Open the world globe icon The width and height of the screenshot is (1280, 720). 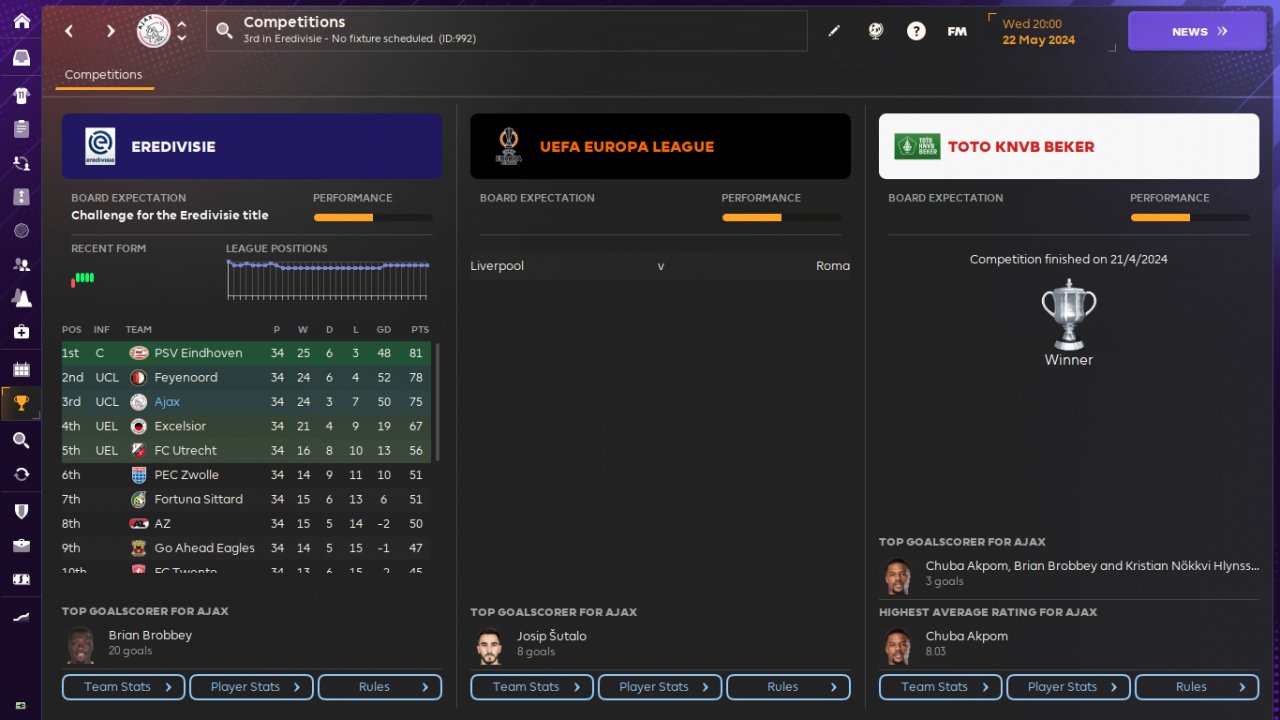click(x=875, y=31)
